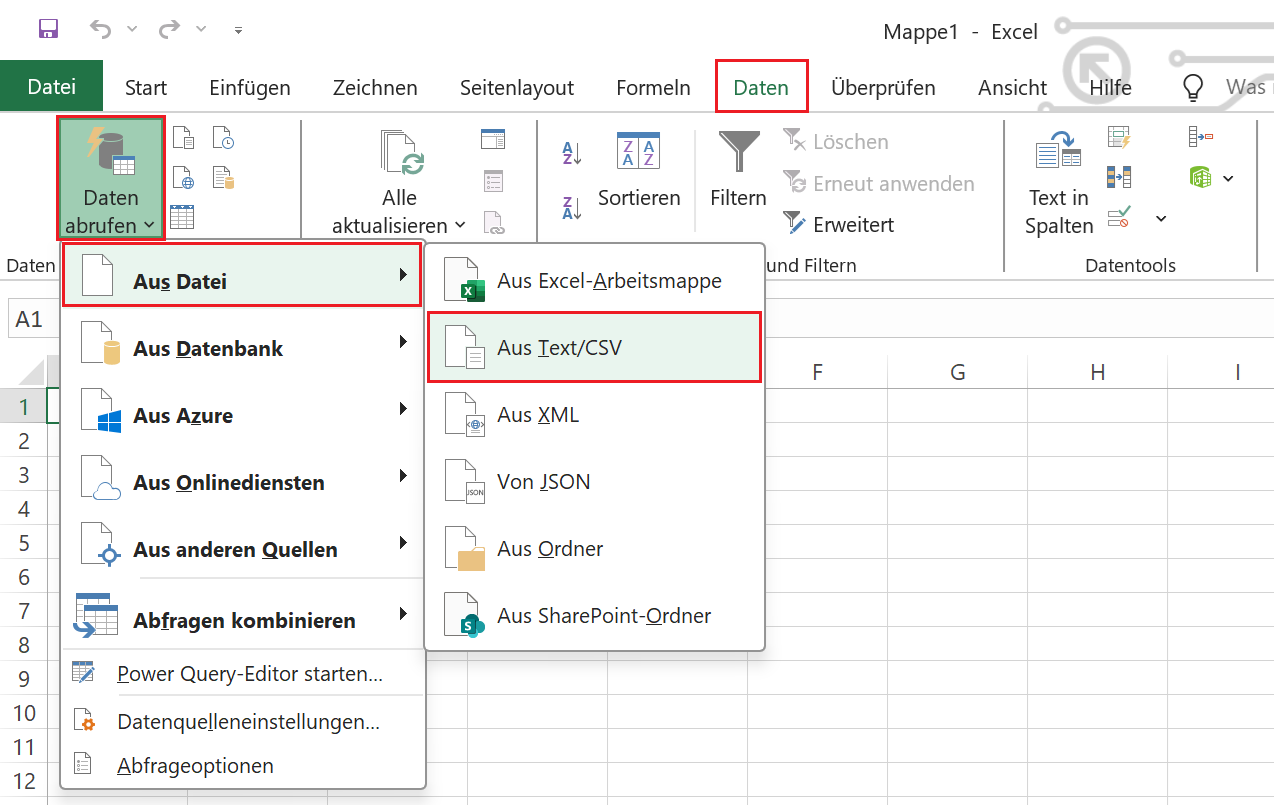Click the Name Box showing A1
The image size is (1274, 805).
[30, 319]
